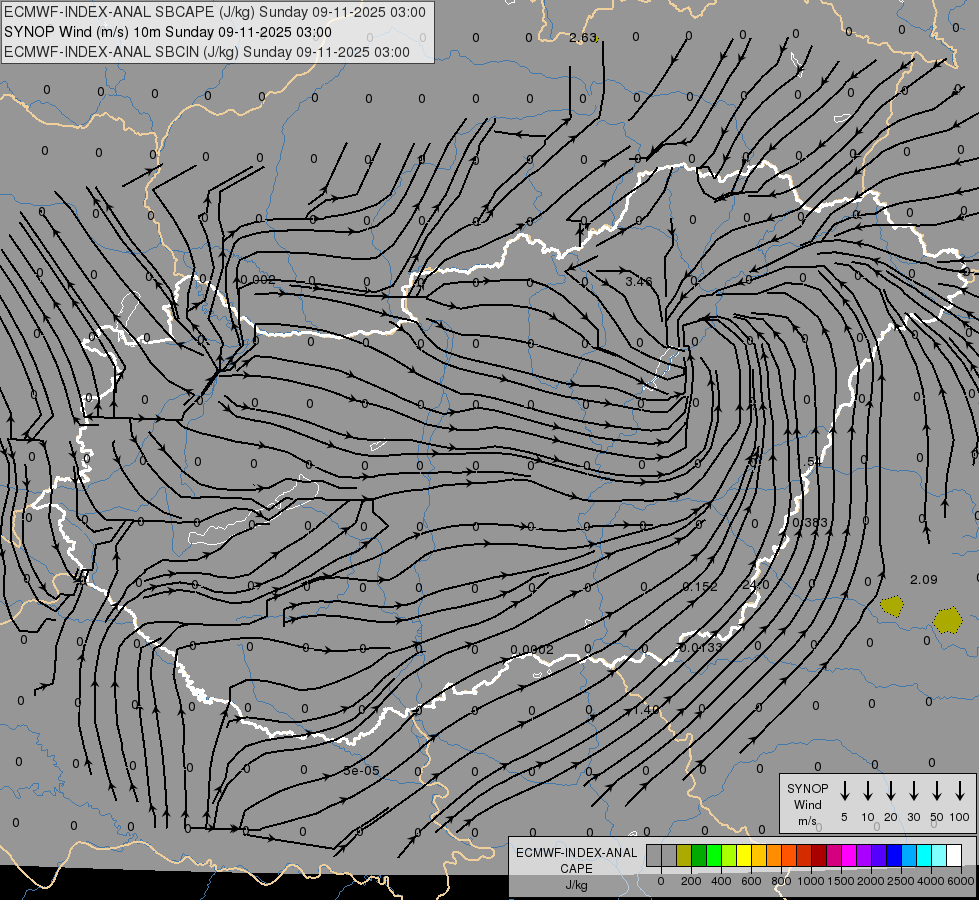Click the 1000 tick label on CAPE scale
Image resolution: width=979 pixels, height=900 pixels.
click(x=810, y=881)
